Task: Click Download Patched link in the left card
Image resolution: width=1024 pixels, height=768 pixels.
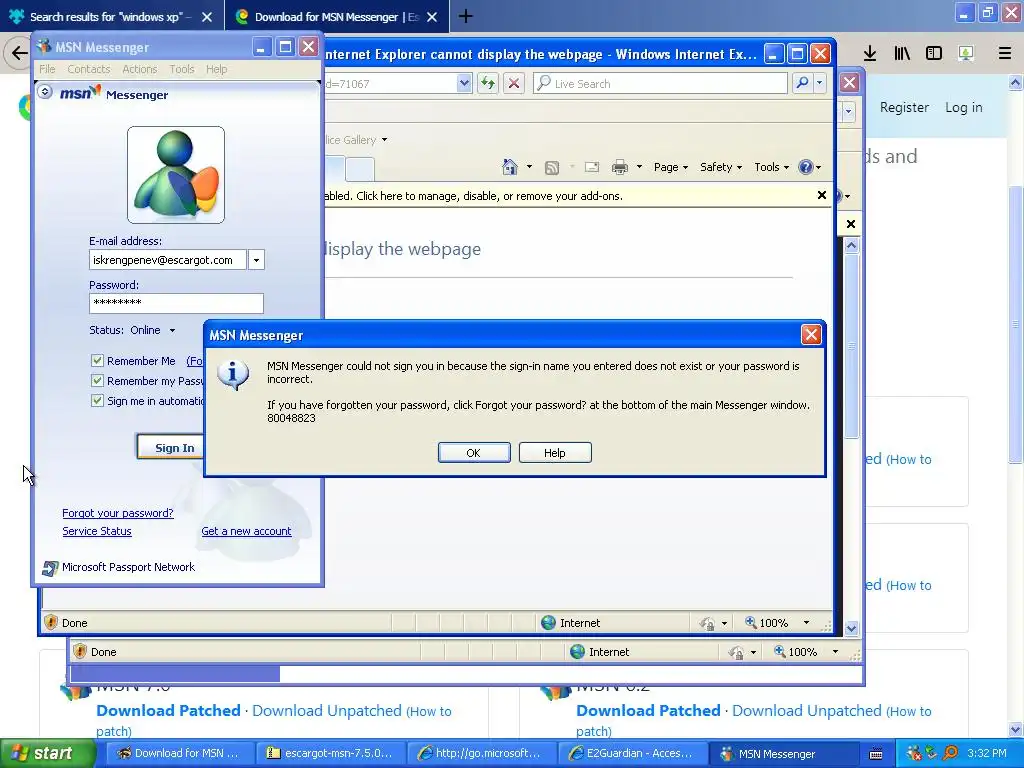Action: tap(168, 711)
